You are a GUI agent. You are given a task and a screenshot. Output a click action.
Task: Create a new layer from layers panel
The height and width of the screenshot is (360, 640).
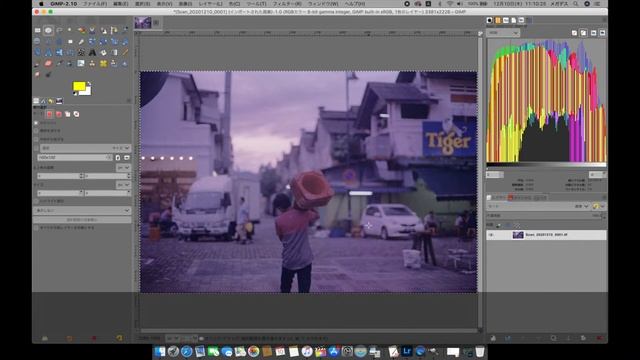493,338
